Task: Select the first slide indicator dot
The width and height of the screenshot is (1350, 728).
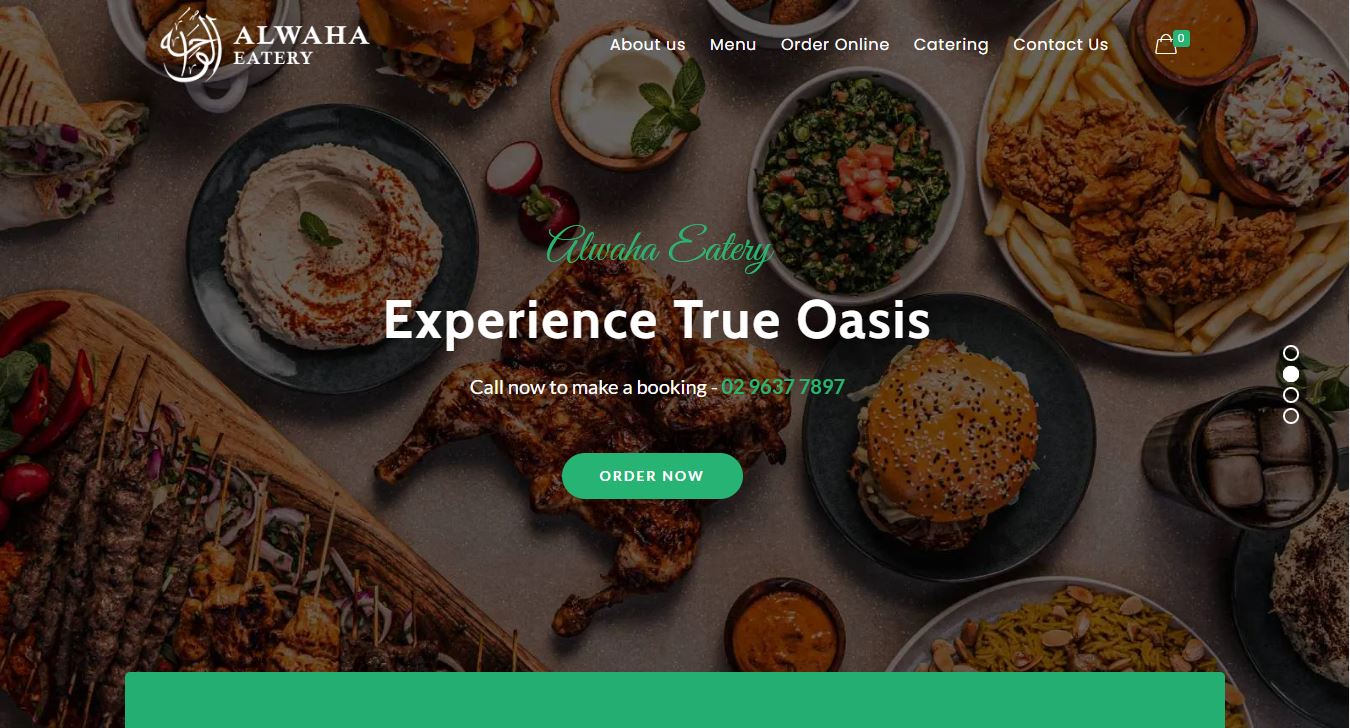Action: coord(1291,353)
